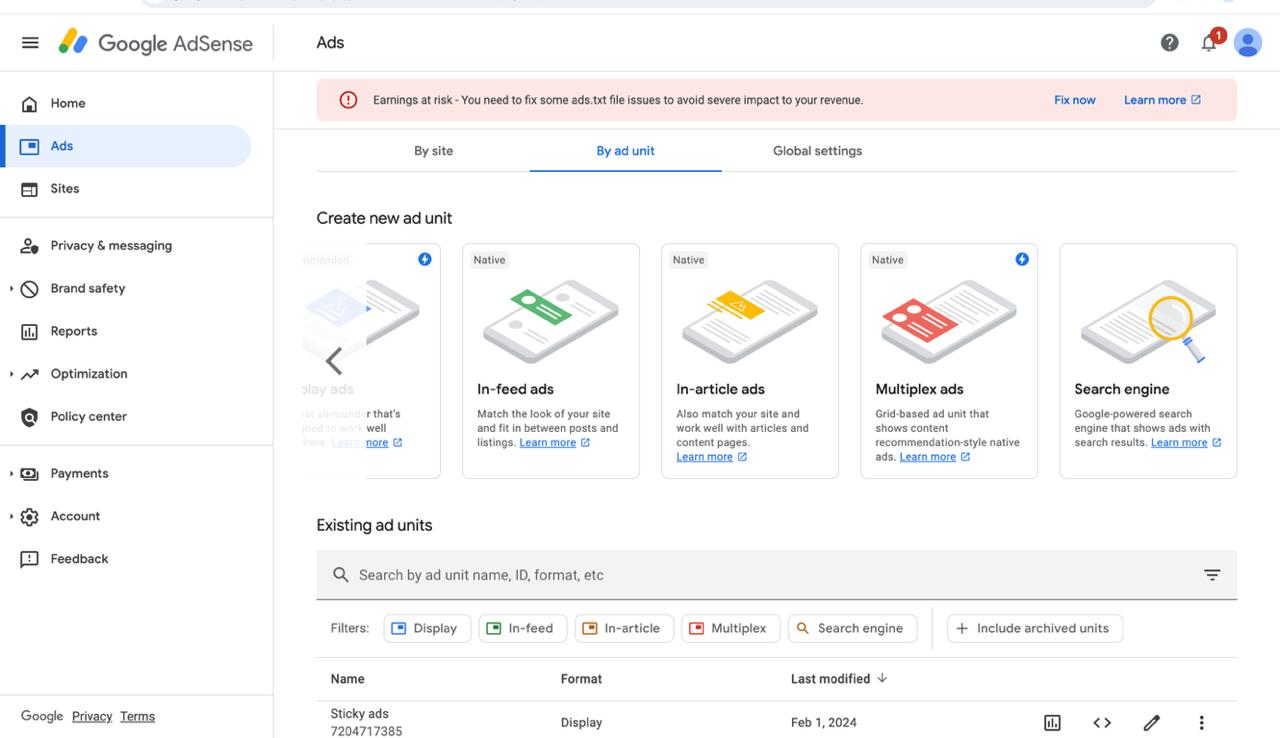
Task: Click the lightning badge on Multiplex card
Action: coord(1022,259)
